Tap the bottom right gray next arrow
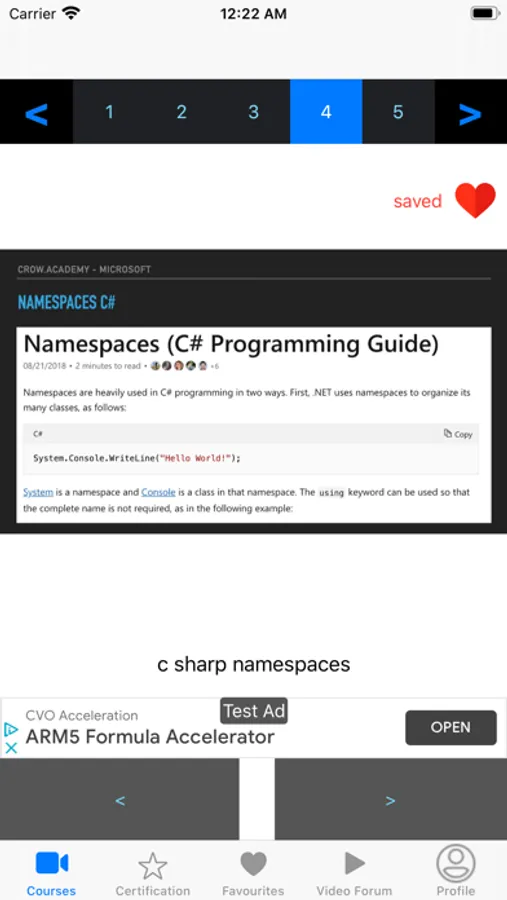 [x=390, y=800]
